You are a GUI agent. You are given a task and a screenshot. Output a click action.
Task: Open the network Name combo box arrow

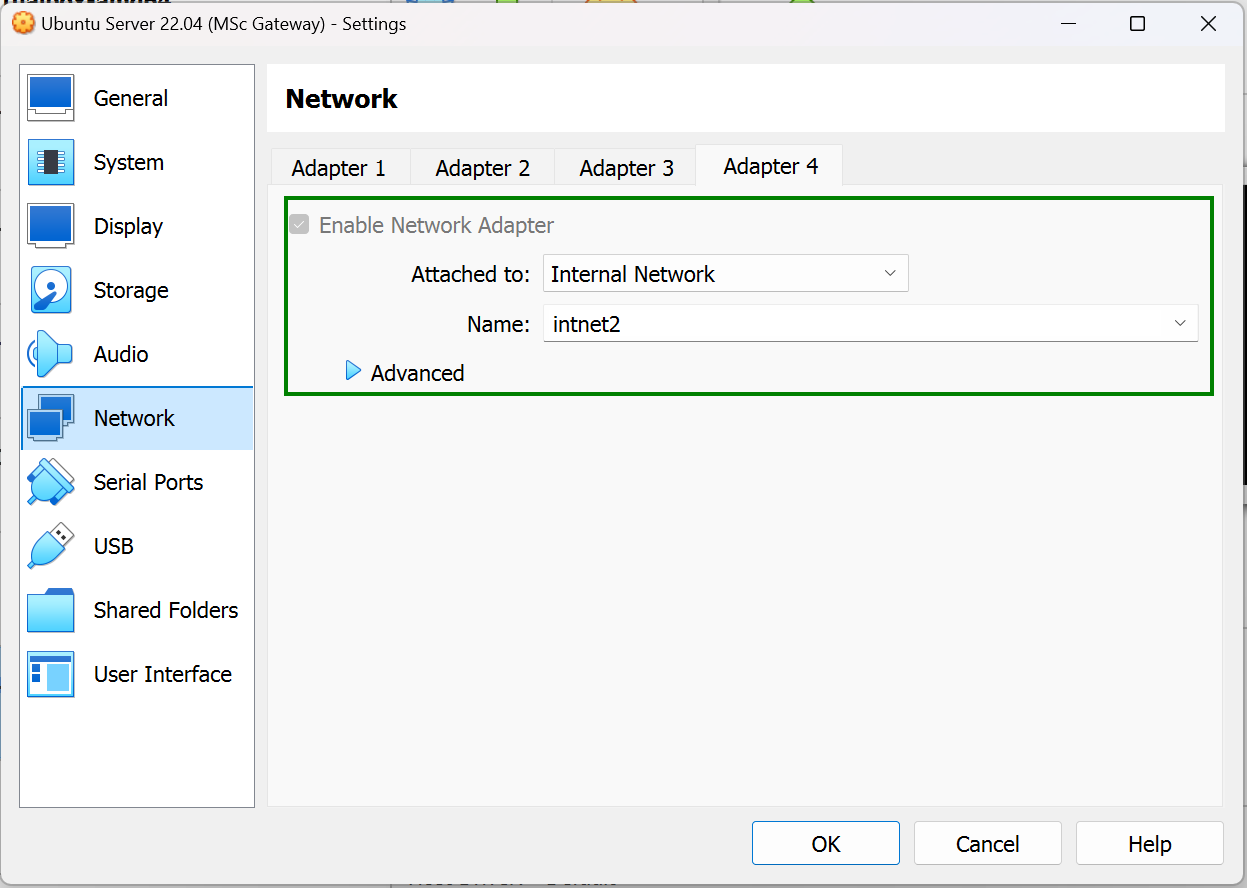1180,323
